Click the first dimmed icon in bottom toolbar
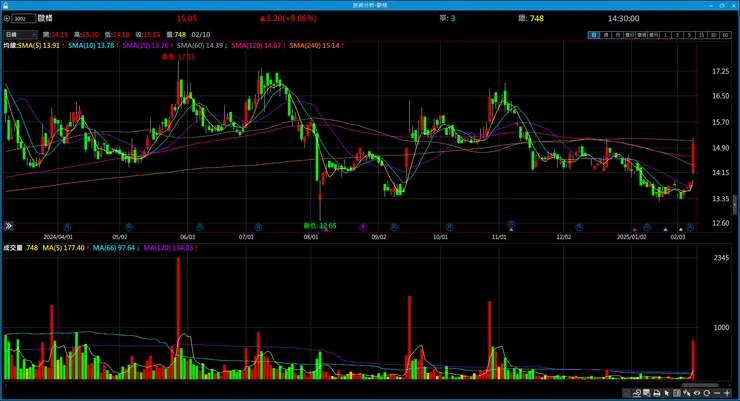Image resolution: width=740 pixels, height=401 pixels. coord(627,393)
